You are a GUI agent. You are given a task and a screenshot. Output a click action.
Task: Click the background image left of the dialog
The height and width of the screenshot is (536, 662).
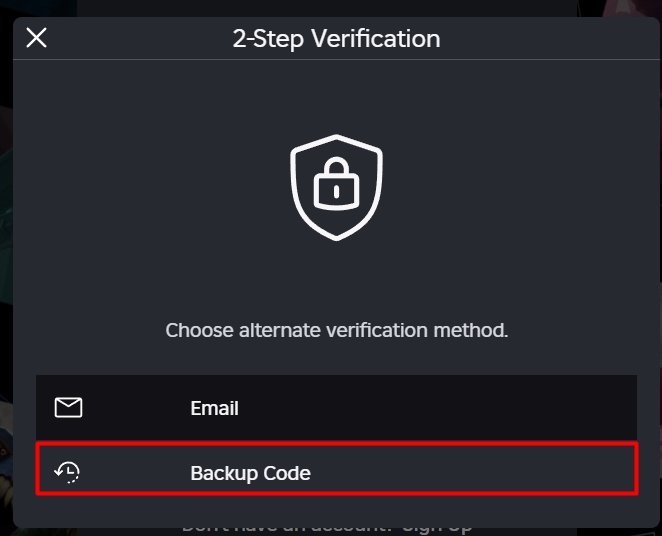pos(5,250)
